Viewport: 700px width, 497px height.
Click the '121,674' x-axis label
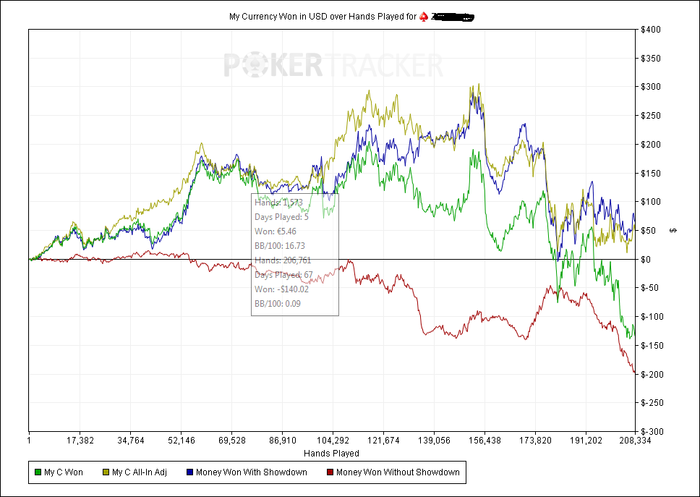383,441
